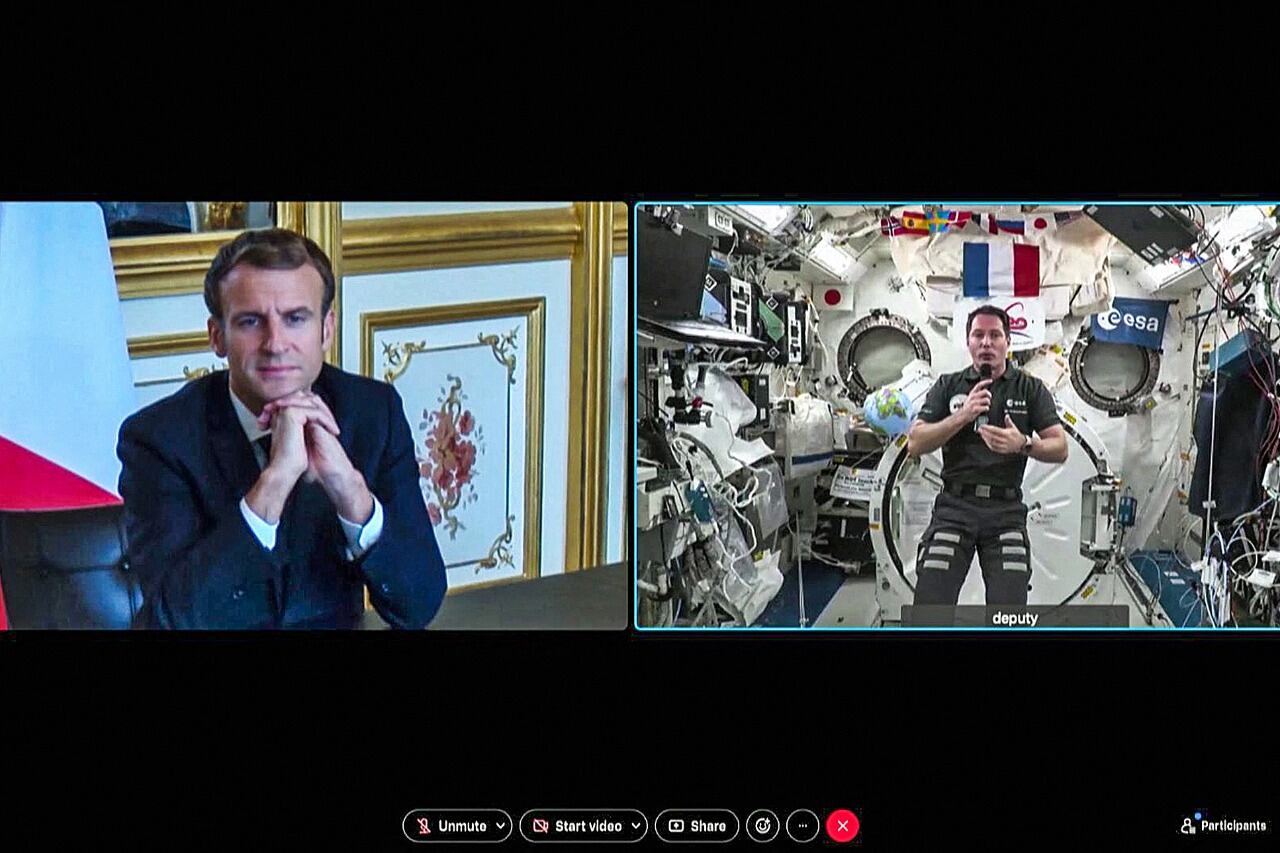This screenshot has height=853, width=1280.
Task: Click the Participants people icon
Action: [x=1188, y=826]
